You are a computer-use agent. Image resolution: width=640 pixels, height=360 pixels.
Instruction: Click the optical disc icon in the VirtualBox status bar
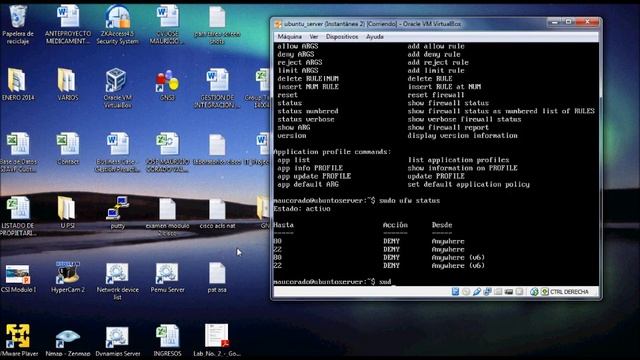coord(466,292)
